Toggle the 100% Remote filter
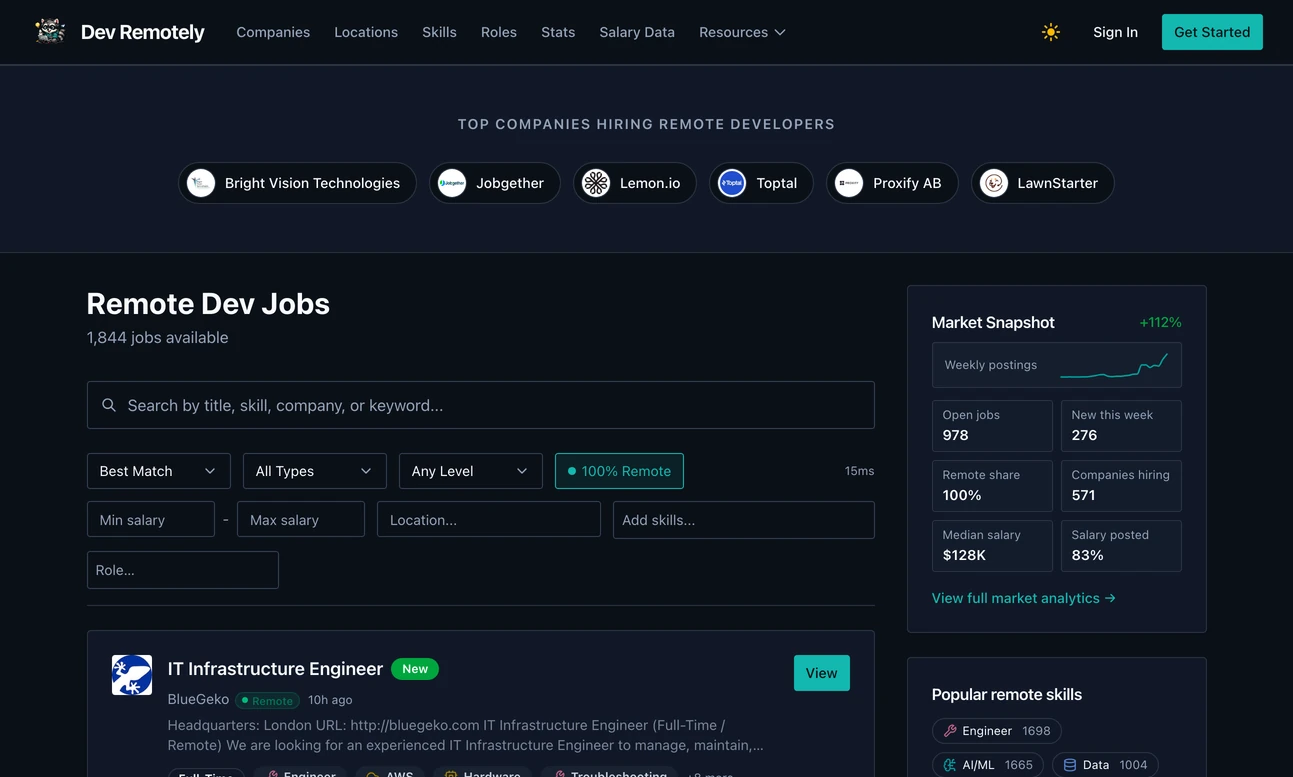Image resolution: width=1293 pixels, height=777 pixels. click(x=619, y=471)
